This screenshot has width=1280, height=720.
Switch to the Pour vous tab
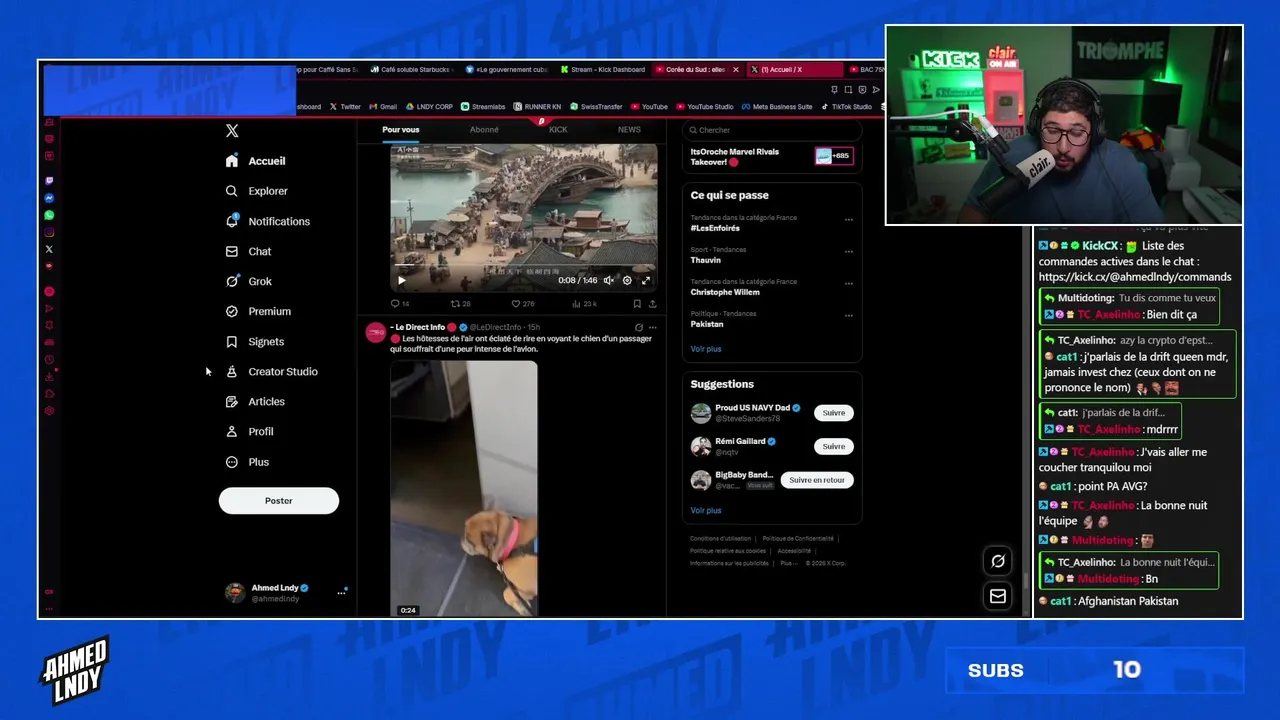(401, 130)
